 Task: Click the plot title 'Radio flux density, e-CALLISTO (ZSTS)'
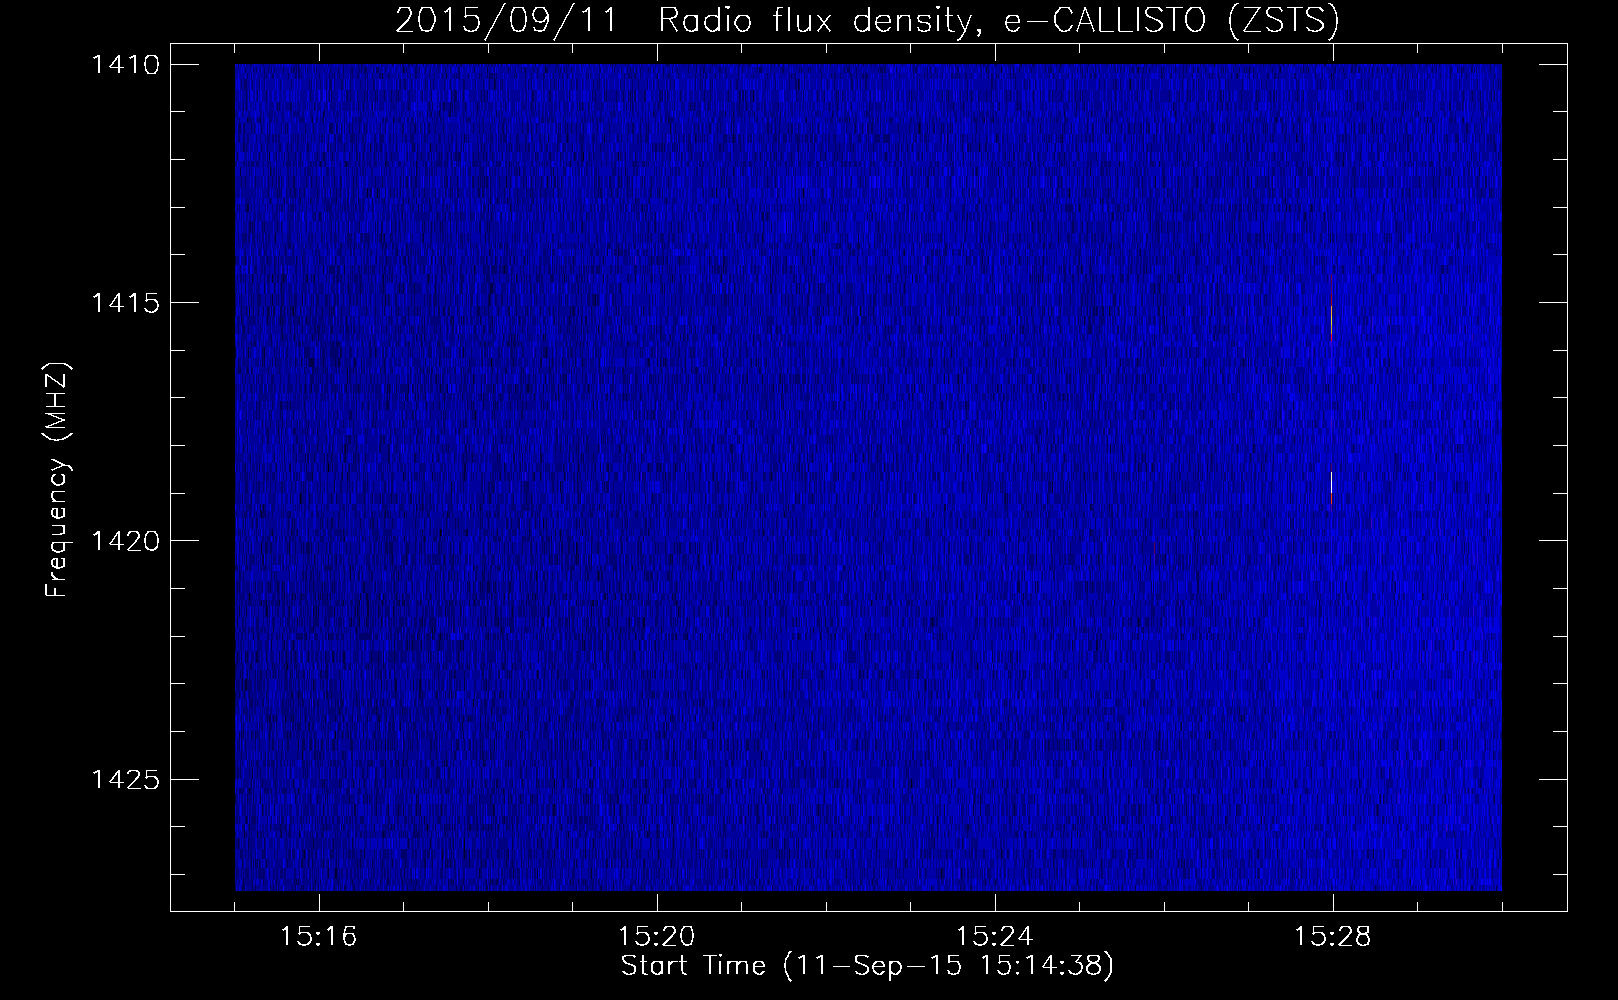[x=998, y=21]
